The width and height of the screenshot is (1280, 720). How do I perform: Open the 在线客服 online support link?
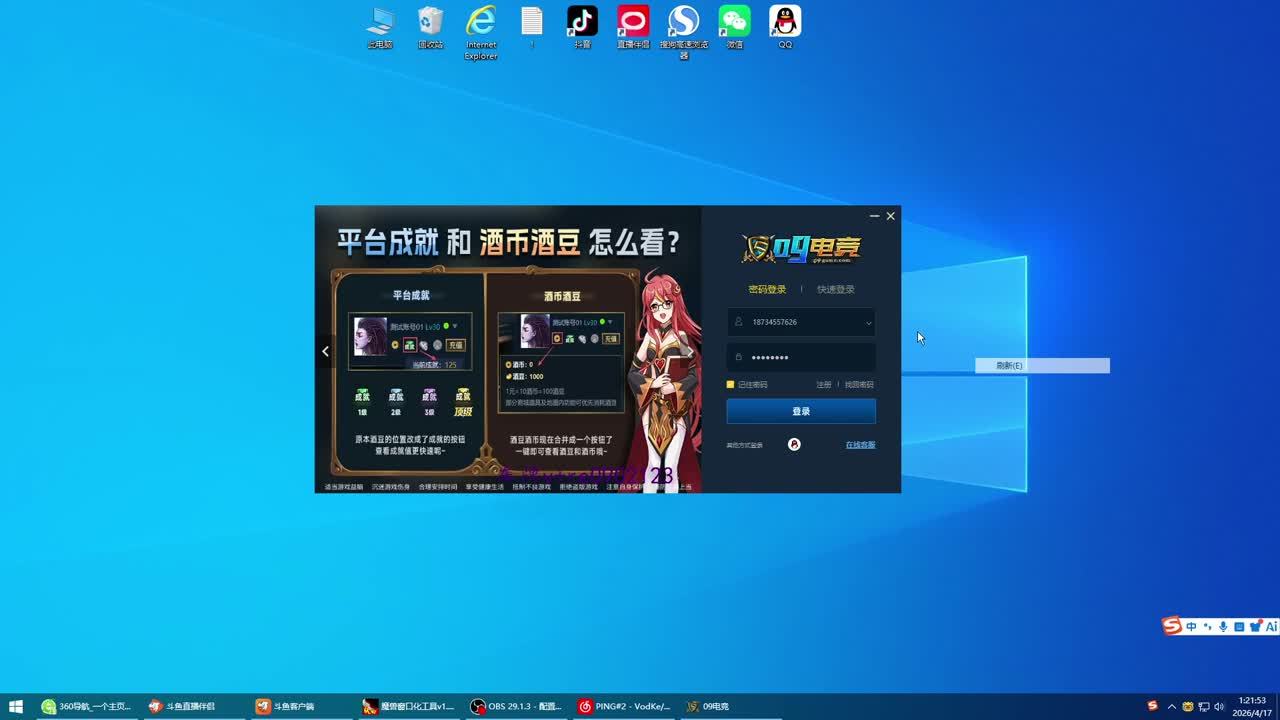click(860, 445)
